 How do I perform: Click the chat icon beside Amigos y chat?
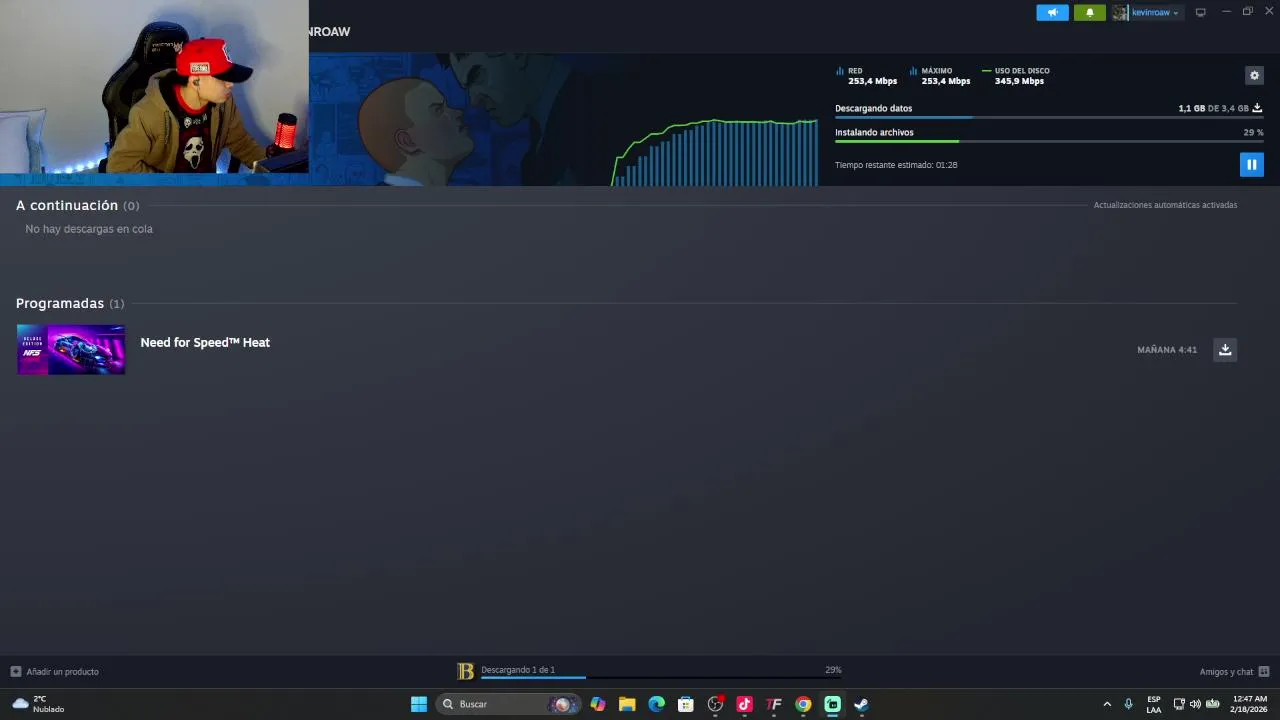click(x=1264, y=672)
